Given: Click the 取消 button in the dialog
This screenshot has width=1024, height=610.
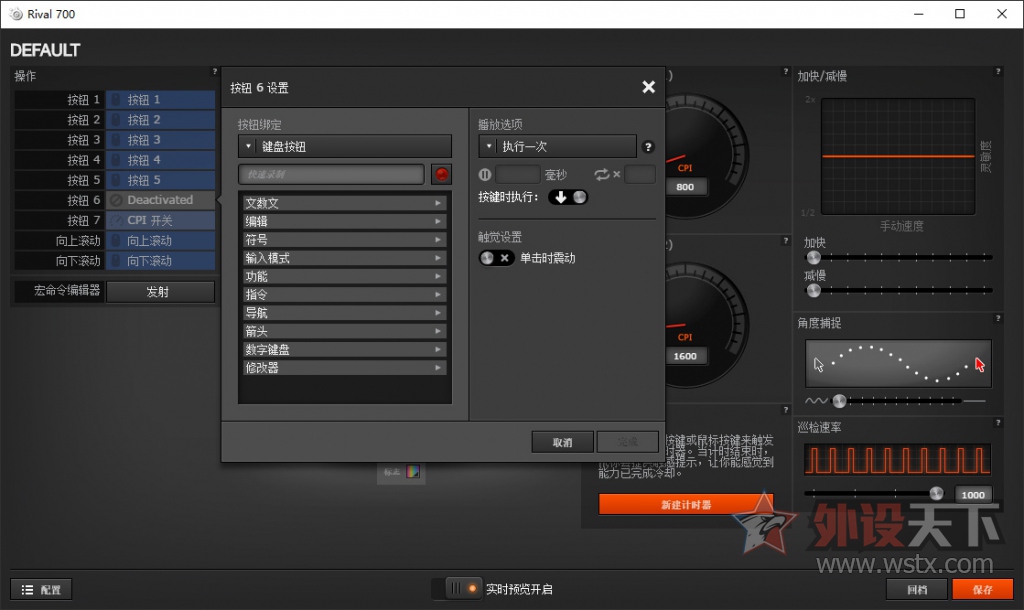Looking at the screenshot, I should (562, 441).
